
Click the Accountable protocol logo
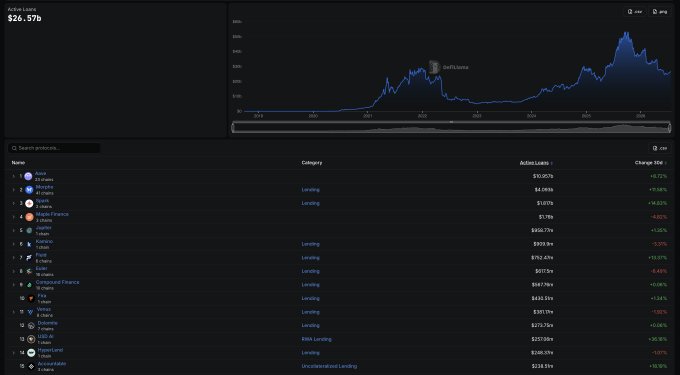[x=31, y=366]
